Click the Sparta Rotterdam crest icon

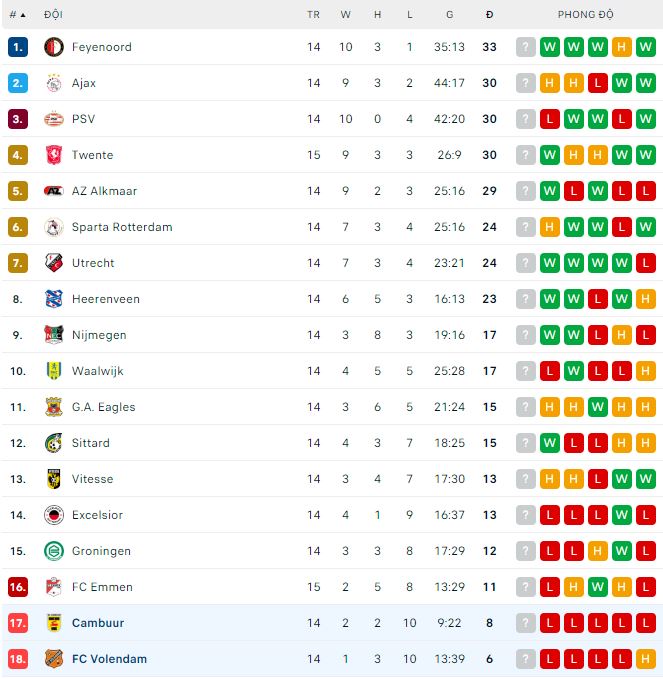click(x=54, y=227)
